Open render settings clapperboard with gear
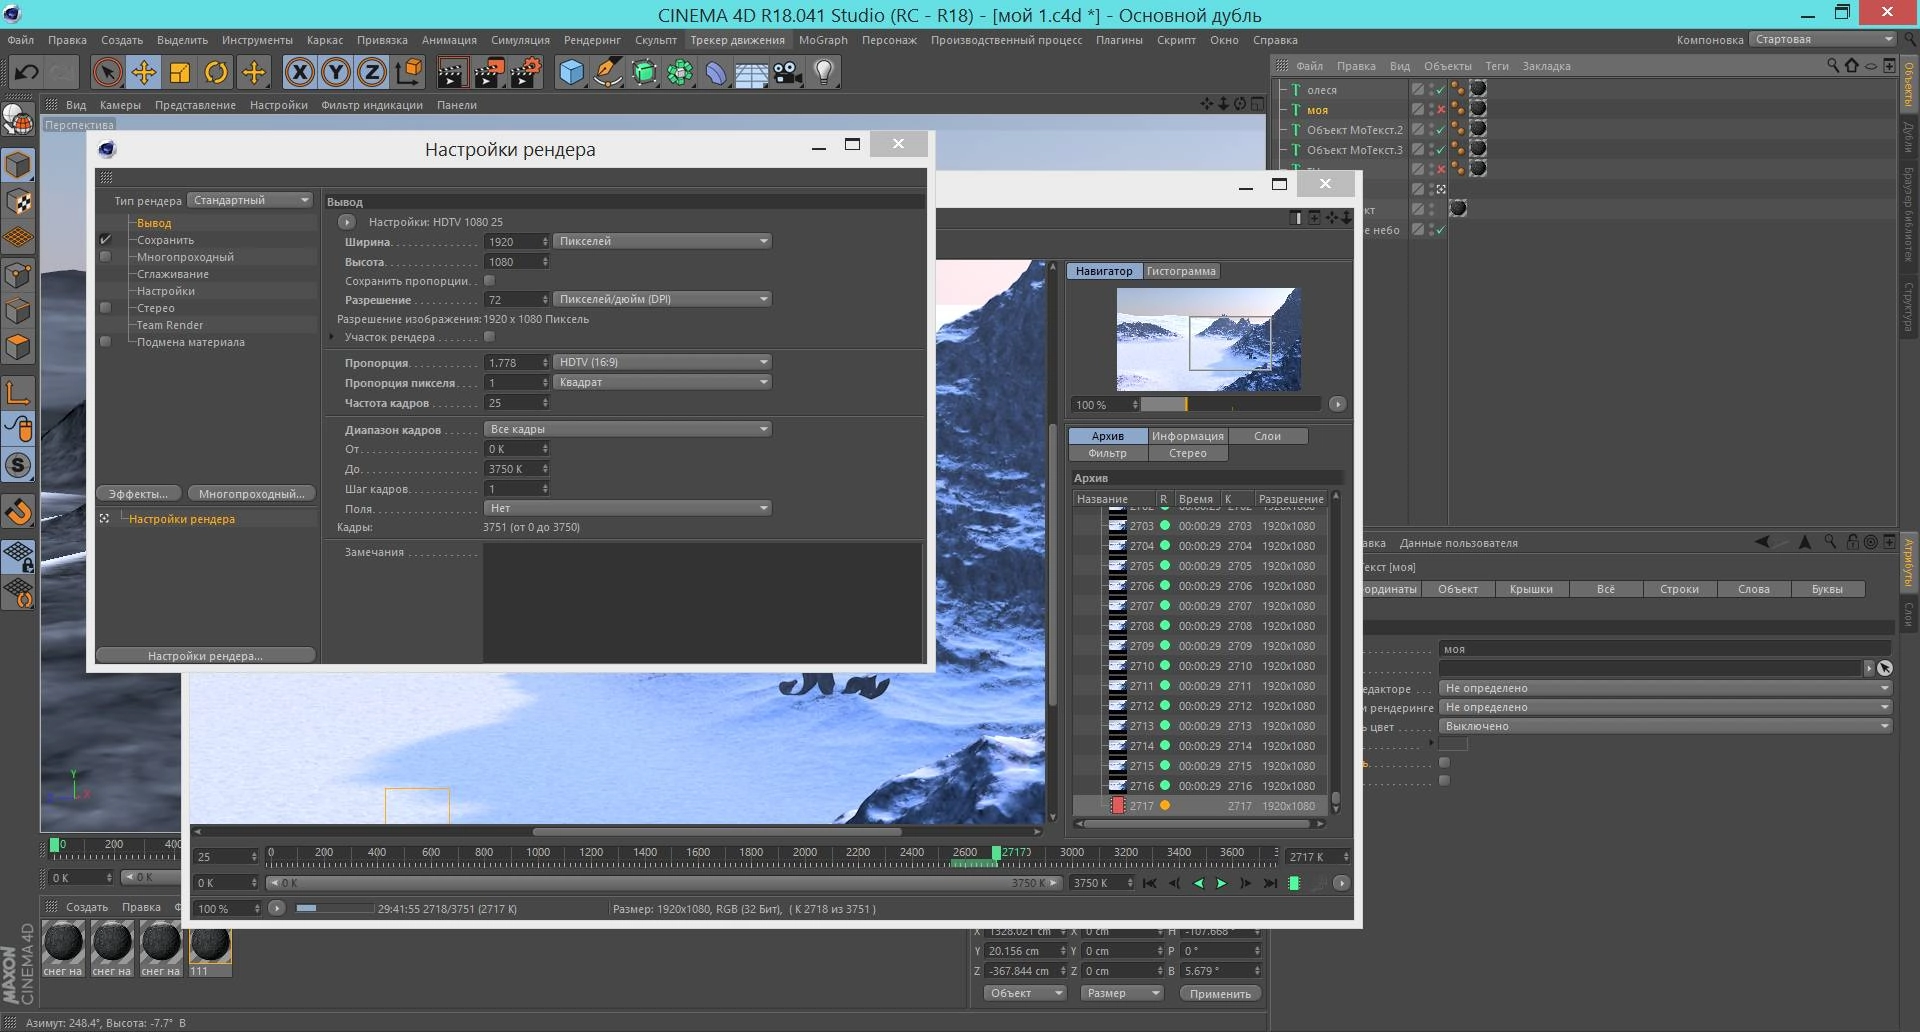Viewport: 1920px width, 1032px height. [x=526, y=73]
